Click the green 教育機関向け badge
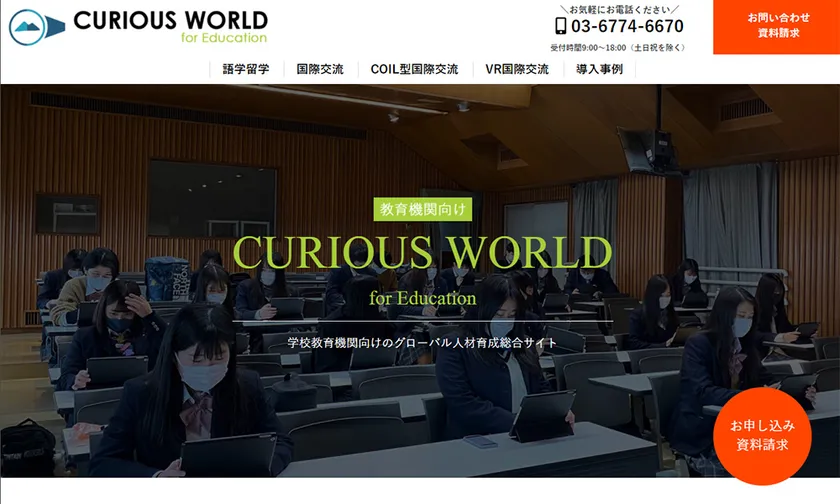This screenshot has width=840, height=504. coord(420,209)
